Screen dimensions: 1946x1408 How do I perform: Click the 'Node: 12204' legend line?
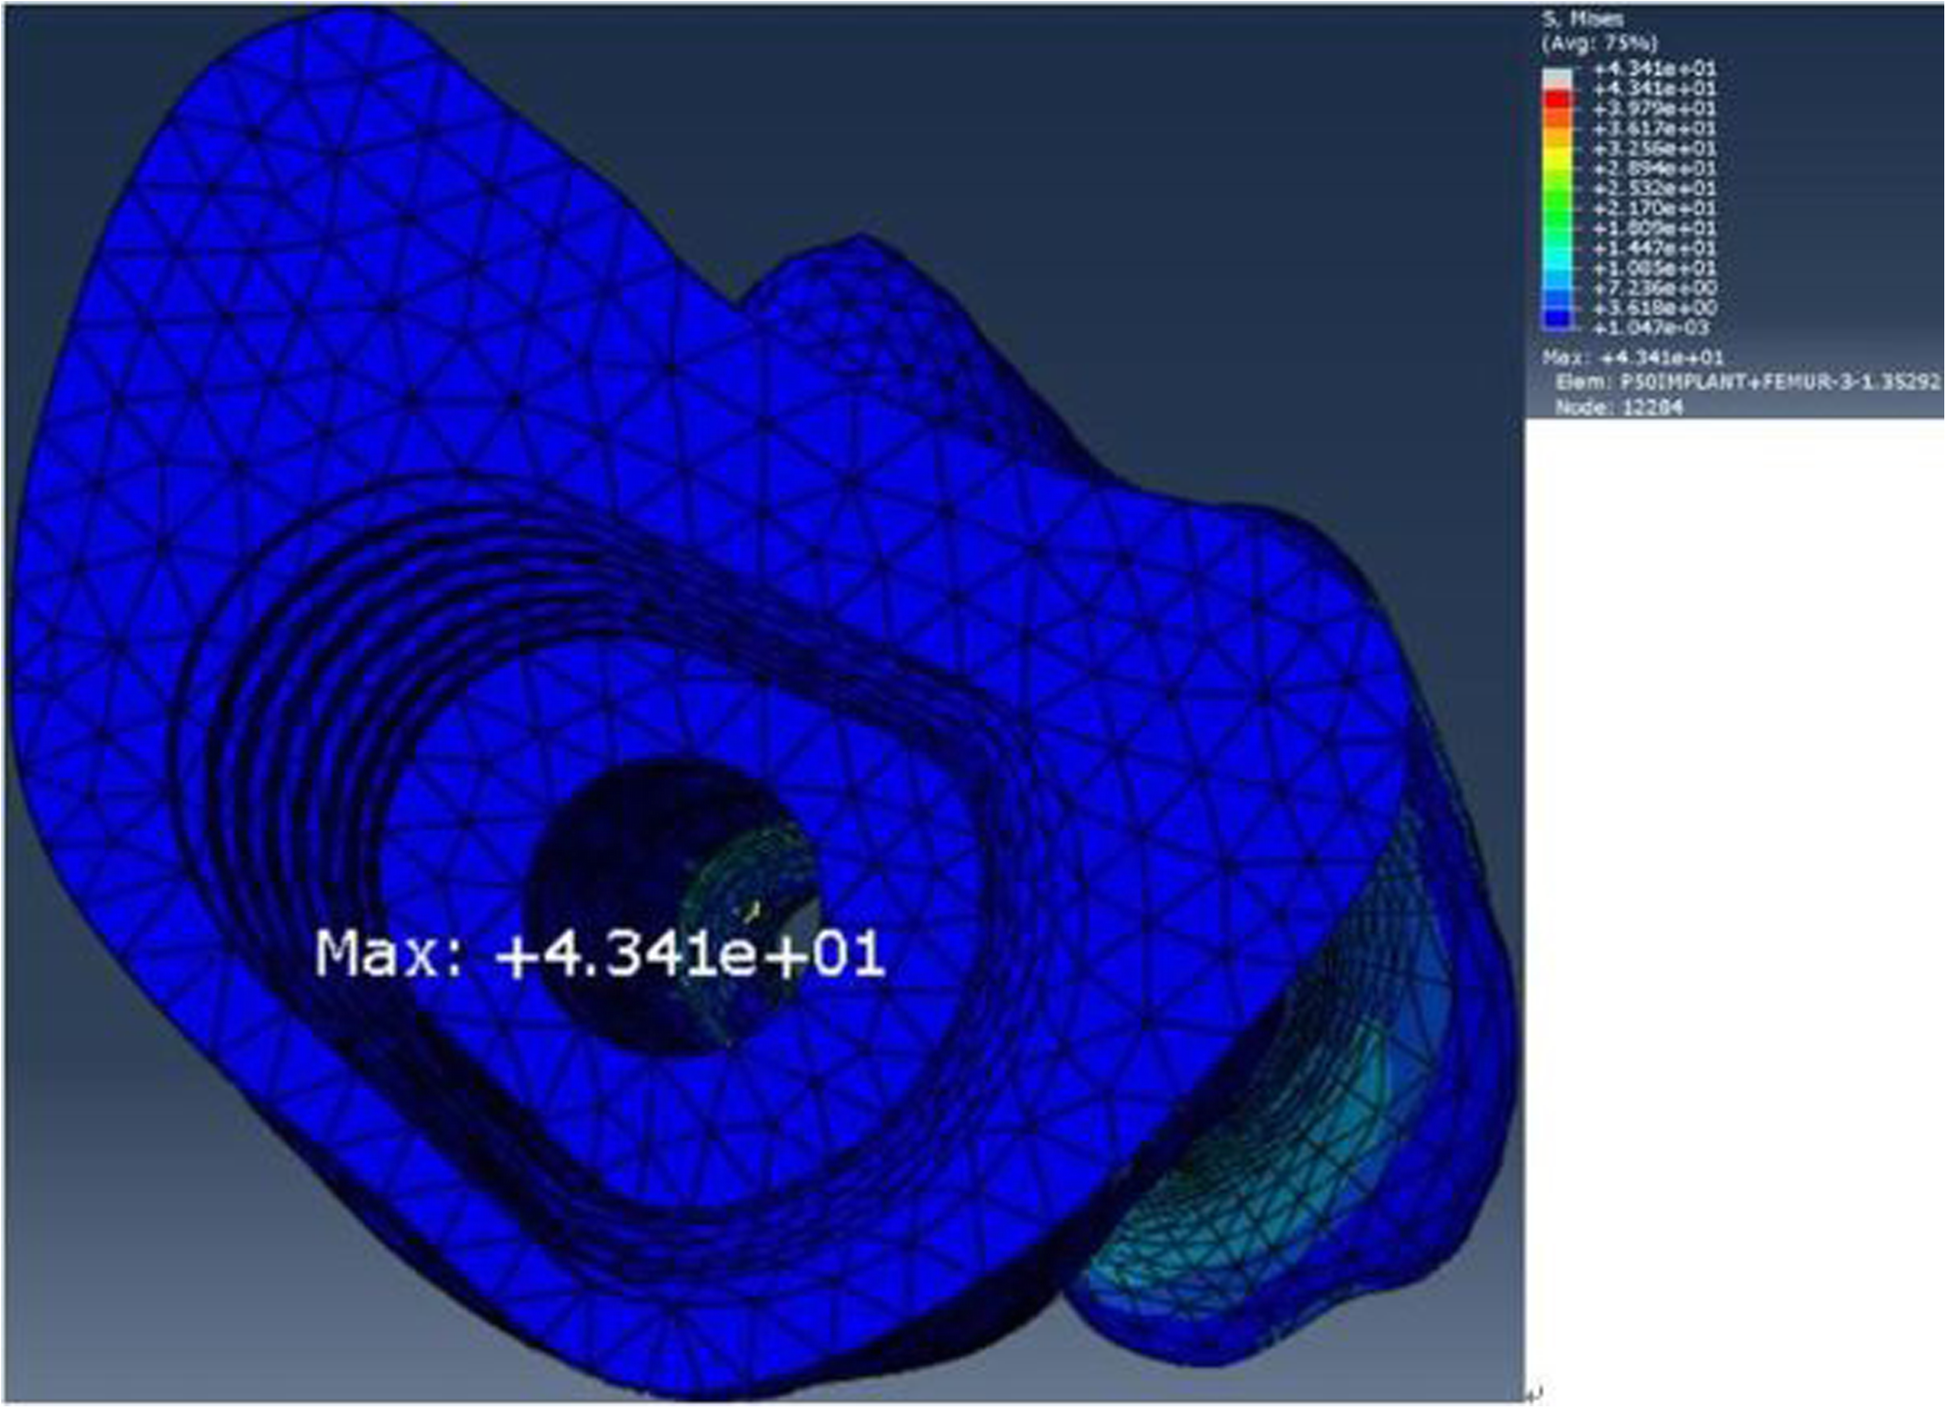(x=1619, y=407)
